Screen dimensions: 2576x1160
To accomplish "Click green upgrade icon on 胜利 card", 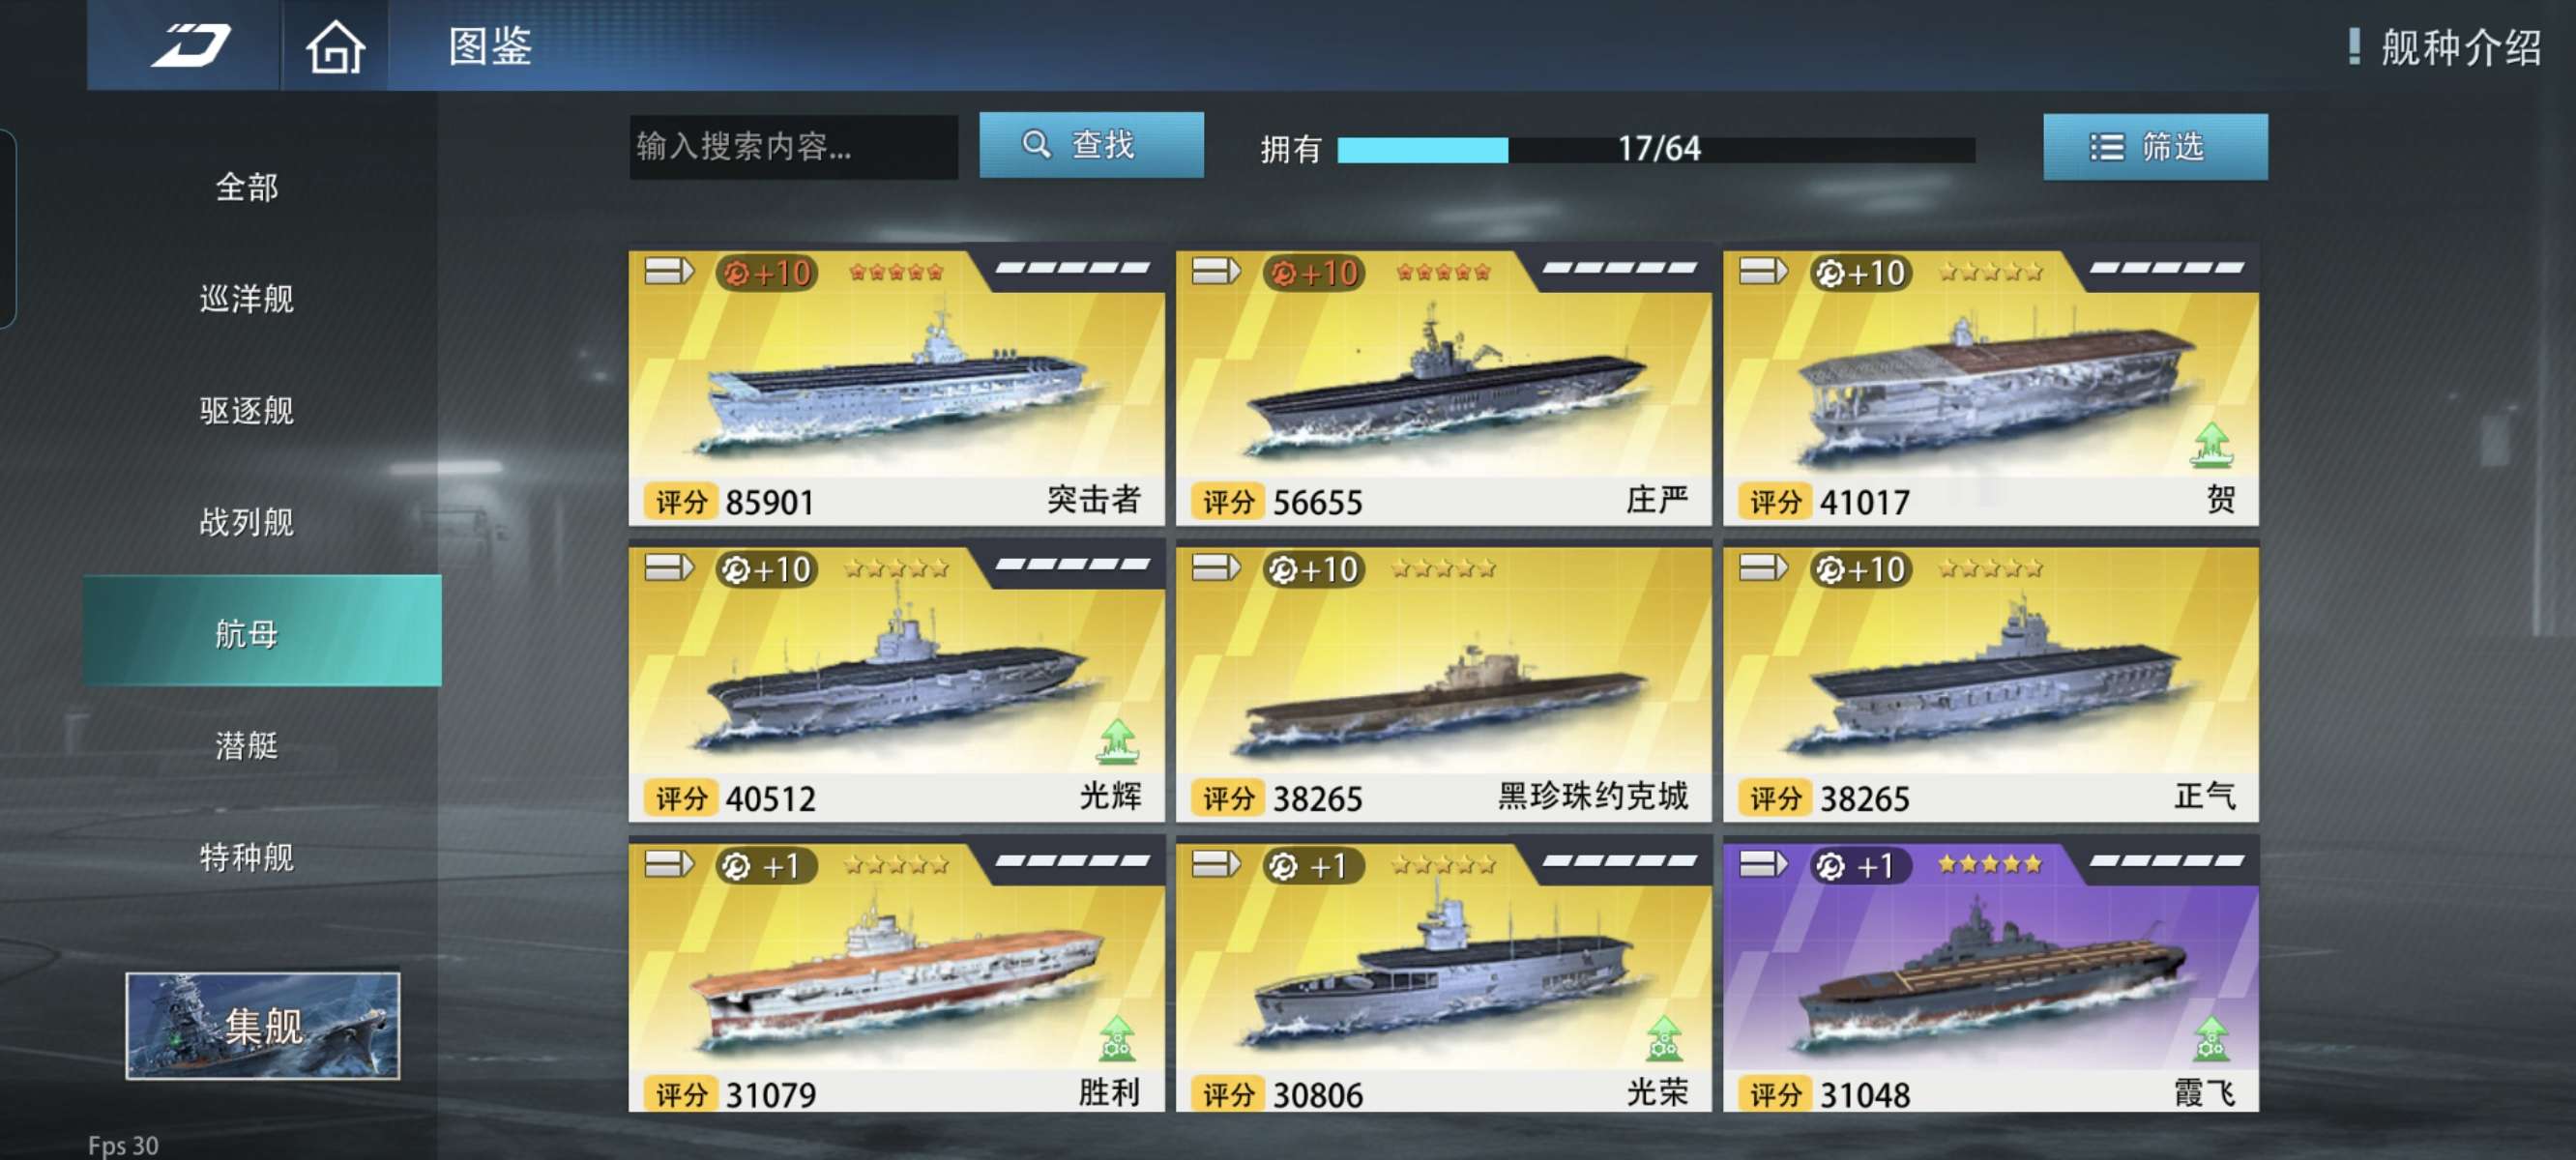I will [1117, 1038].
